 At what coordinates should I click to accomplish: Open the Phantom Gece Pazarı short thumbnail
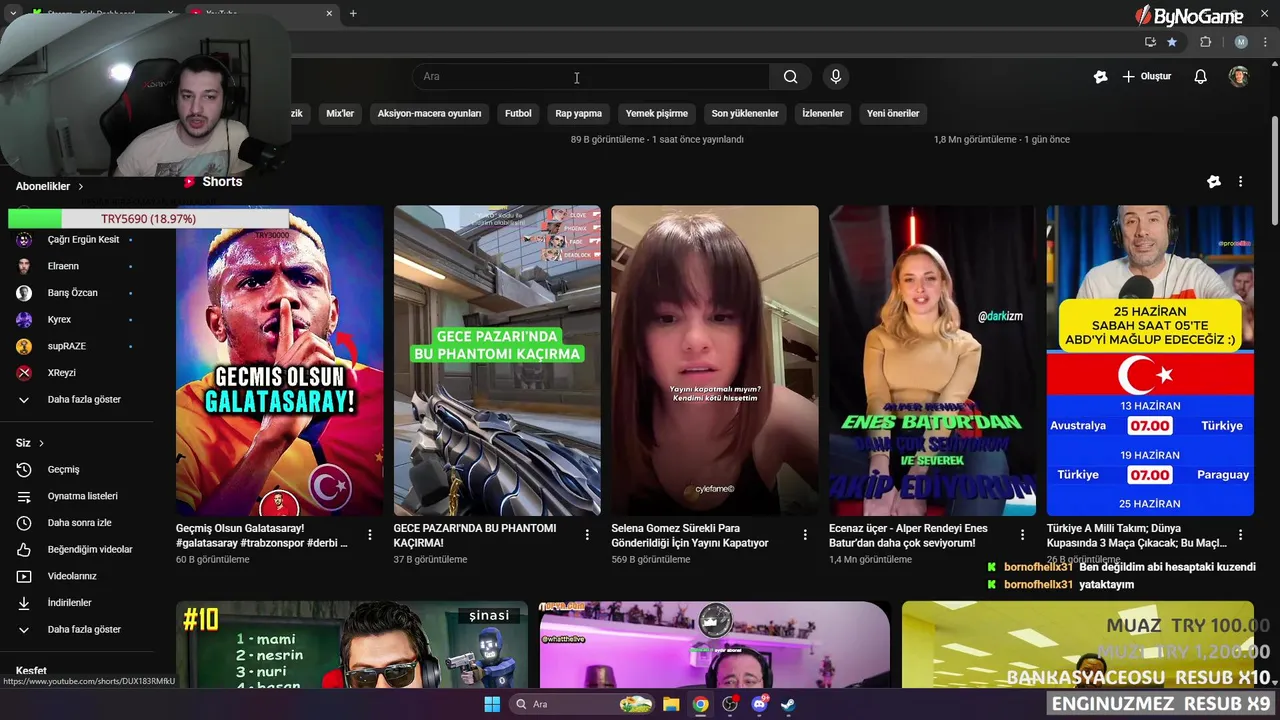[497, 361]
